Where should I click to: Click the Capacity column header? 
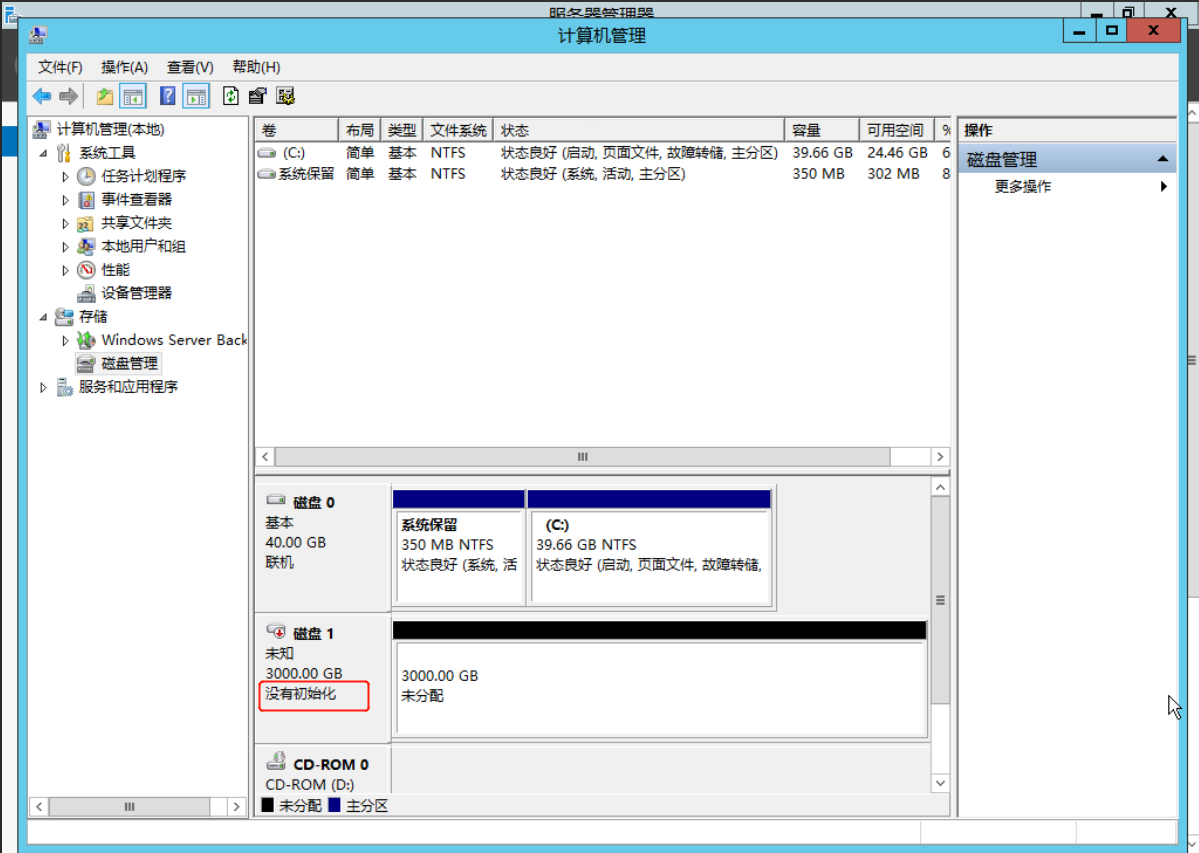(820, 131)
